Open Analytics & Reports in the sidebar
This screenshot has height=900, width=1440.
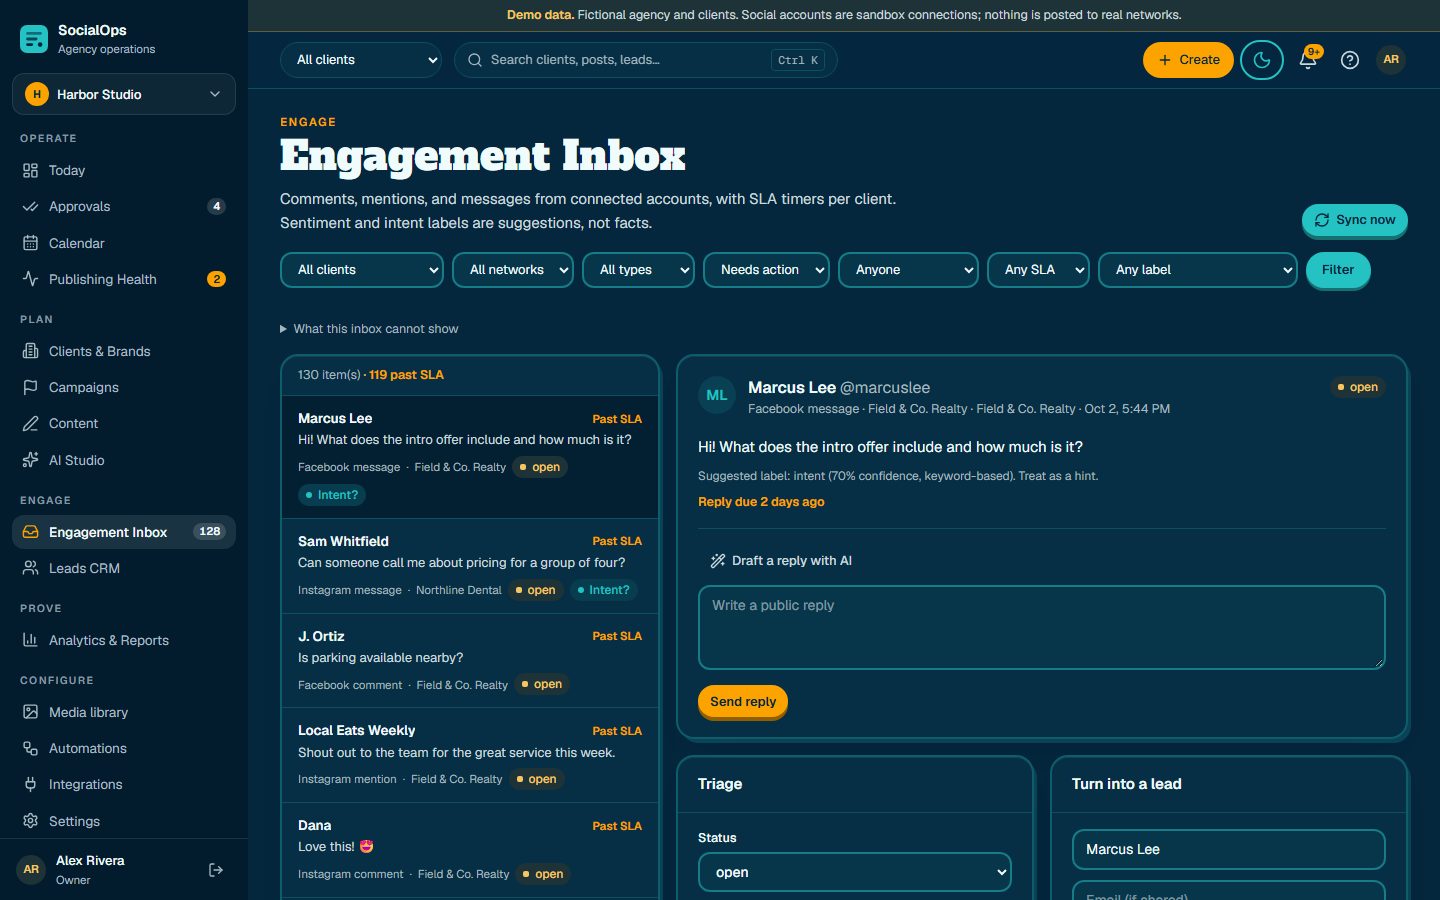click(x=124, y=640)
